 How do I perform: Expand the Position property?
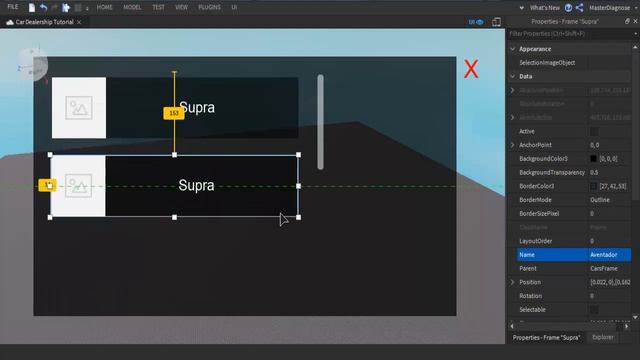coord(513,282)
